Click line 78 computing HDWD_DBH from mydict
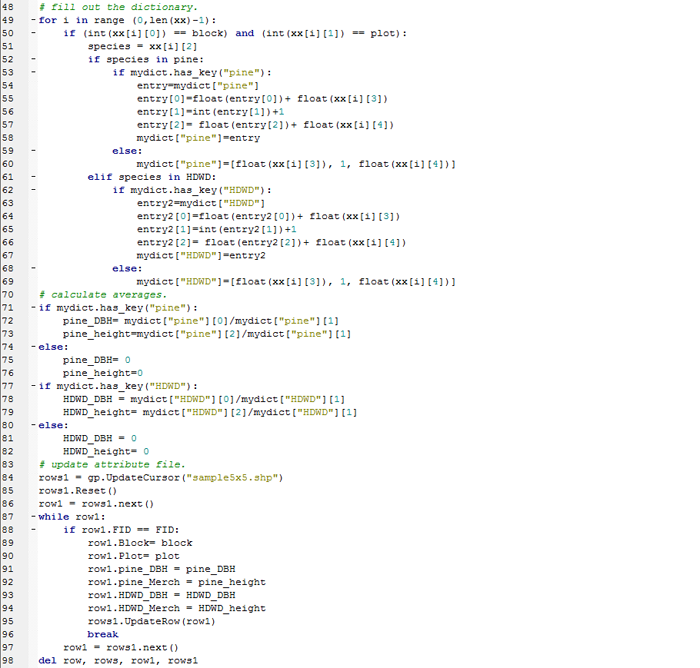Screen dimensions: 700x668 [x=204, y=399]
